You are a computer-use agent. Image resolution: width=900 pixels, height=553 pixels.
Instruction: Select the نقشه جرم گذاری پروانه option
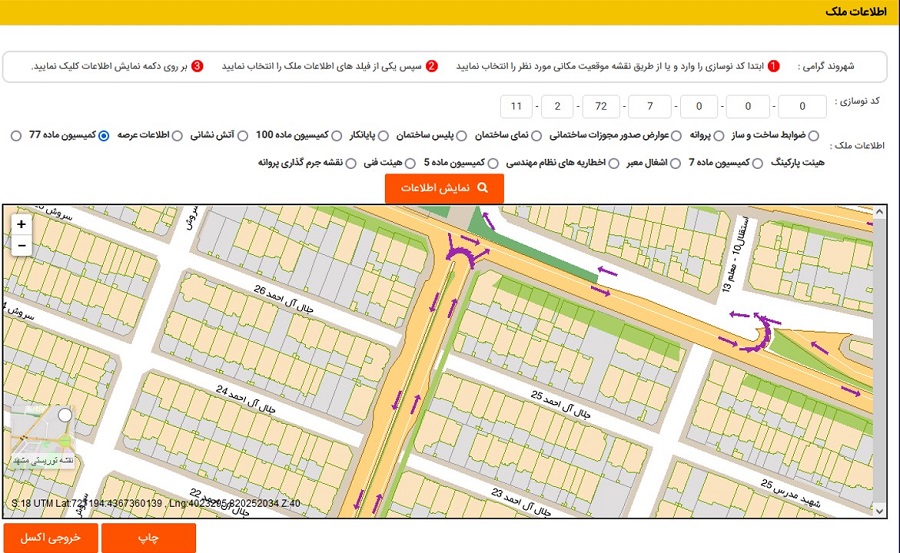352,162
